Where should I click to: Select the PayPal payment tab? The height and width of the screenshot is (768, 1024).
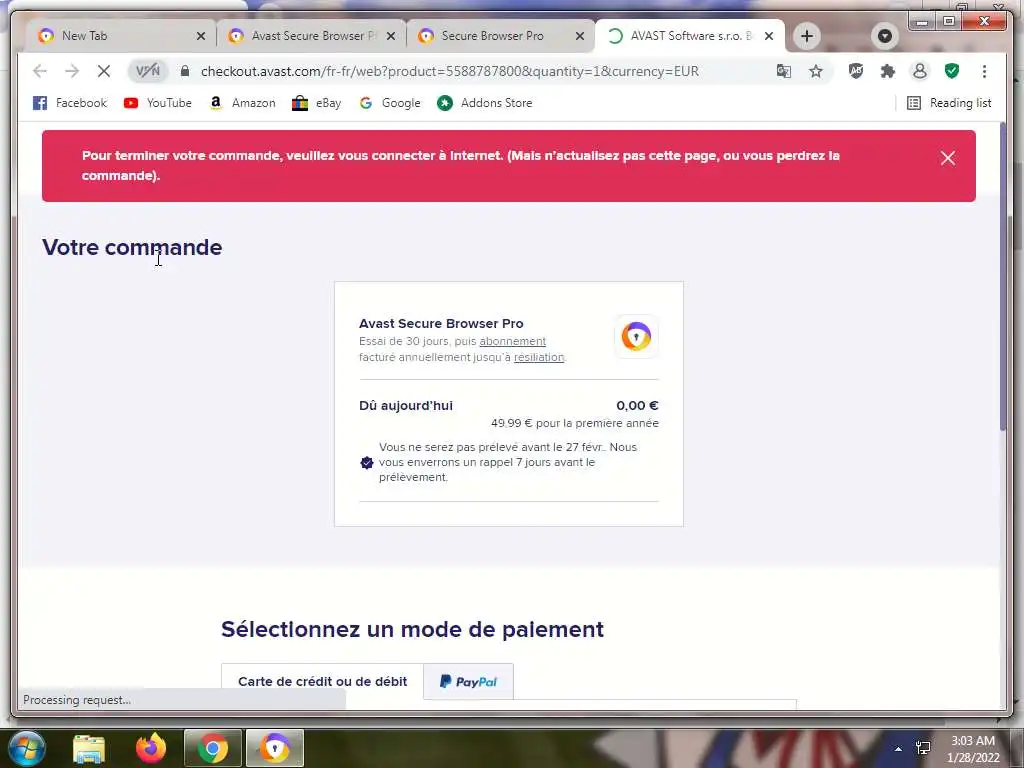[x=468, y=682]
